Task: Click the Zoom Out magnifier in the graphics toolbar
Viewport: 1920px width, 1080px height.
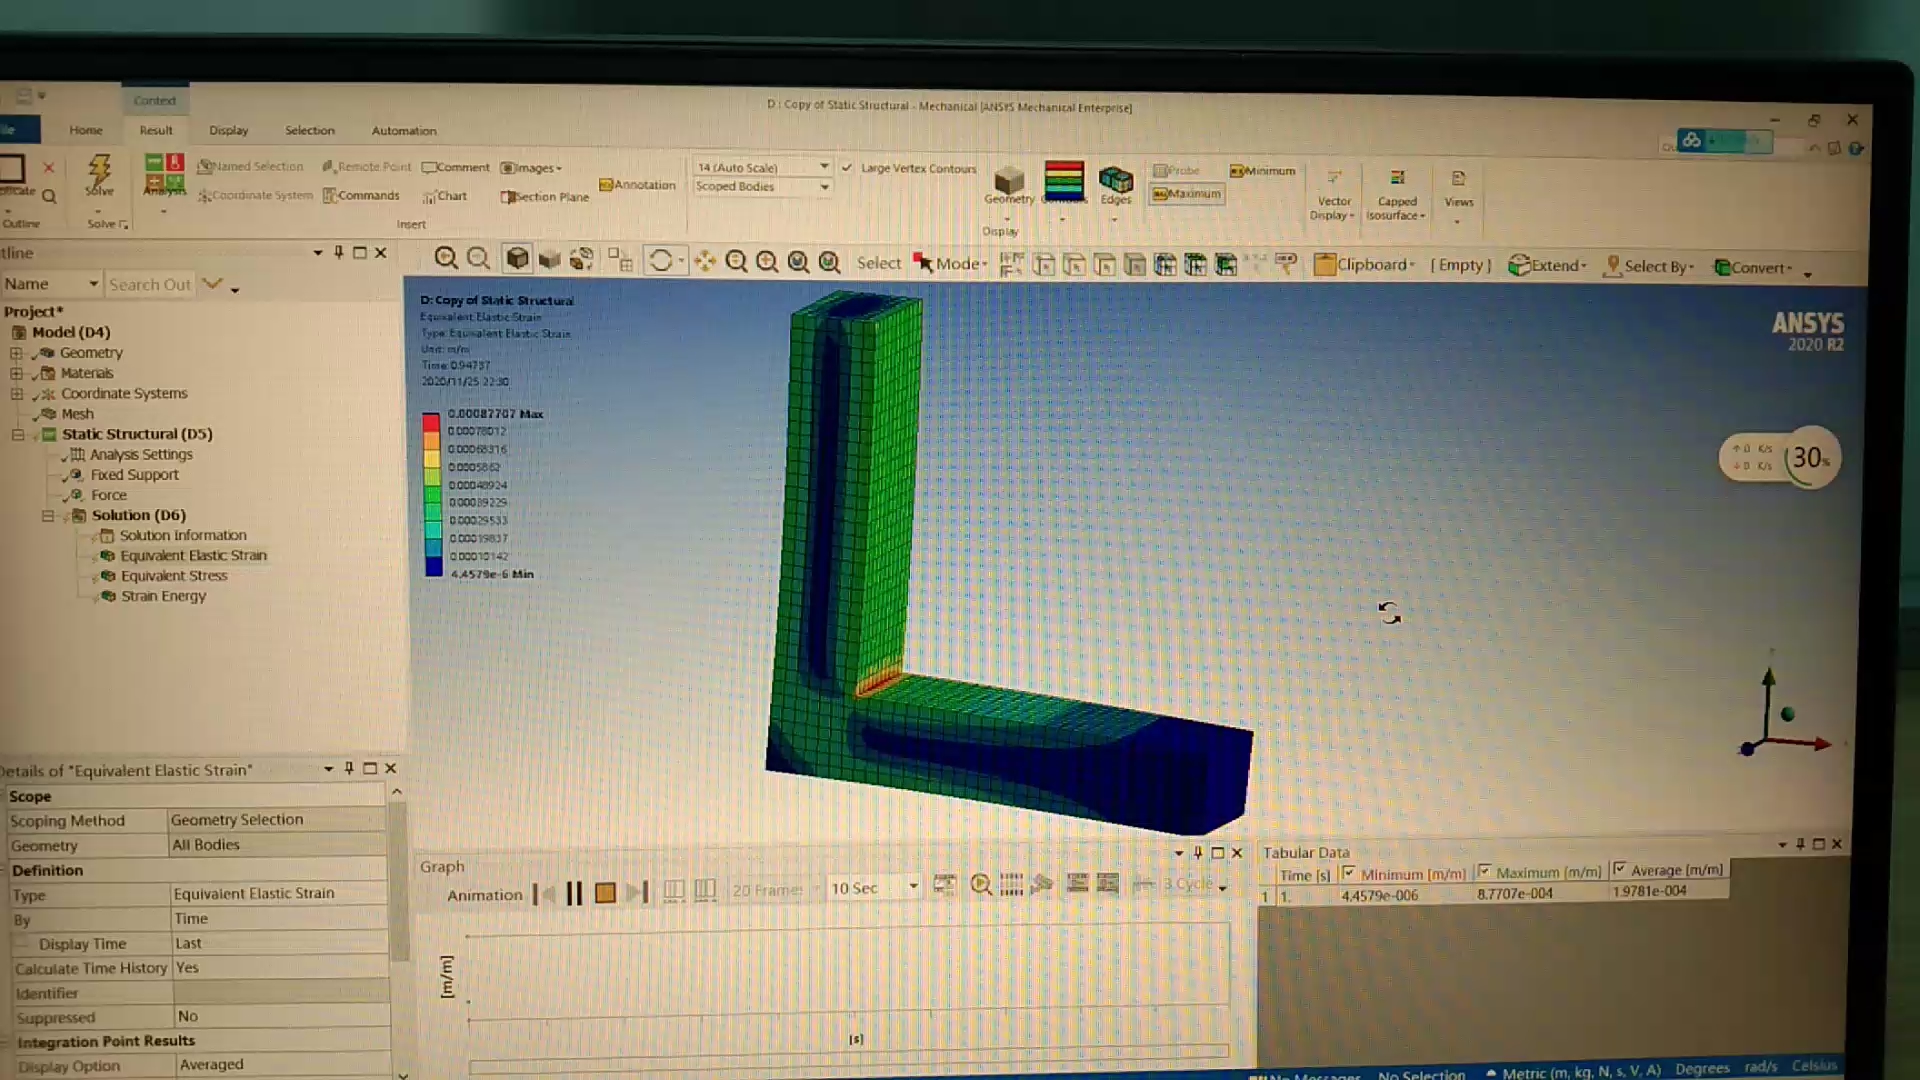Action: (x=478, y=259)
